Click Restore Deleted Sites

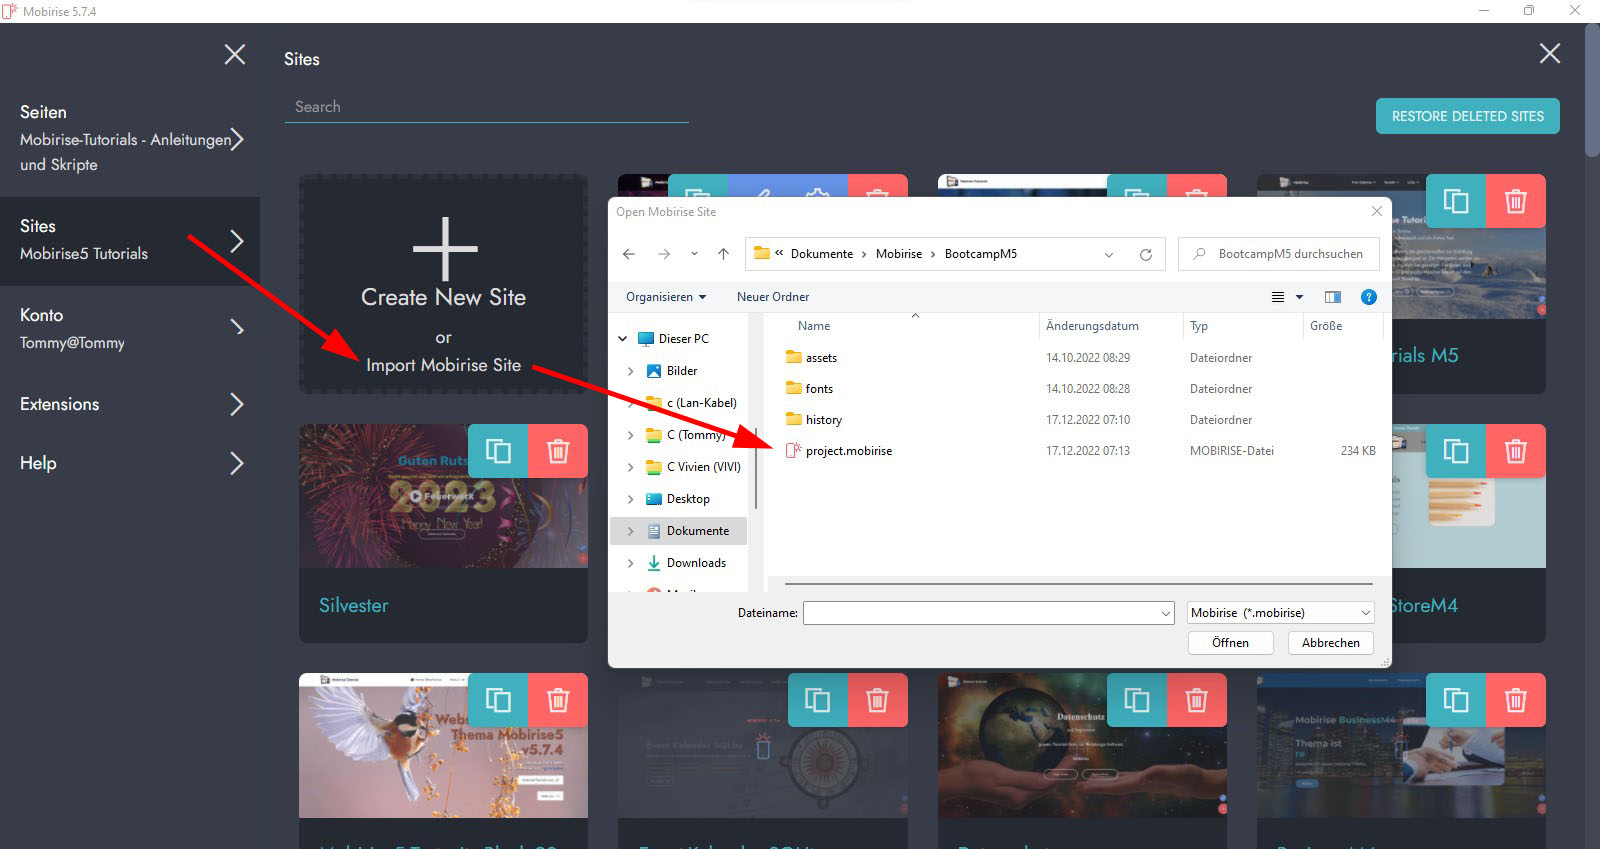point(1468,116)
